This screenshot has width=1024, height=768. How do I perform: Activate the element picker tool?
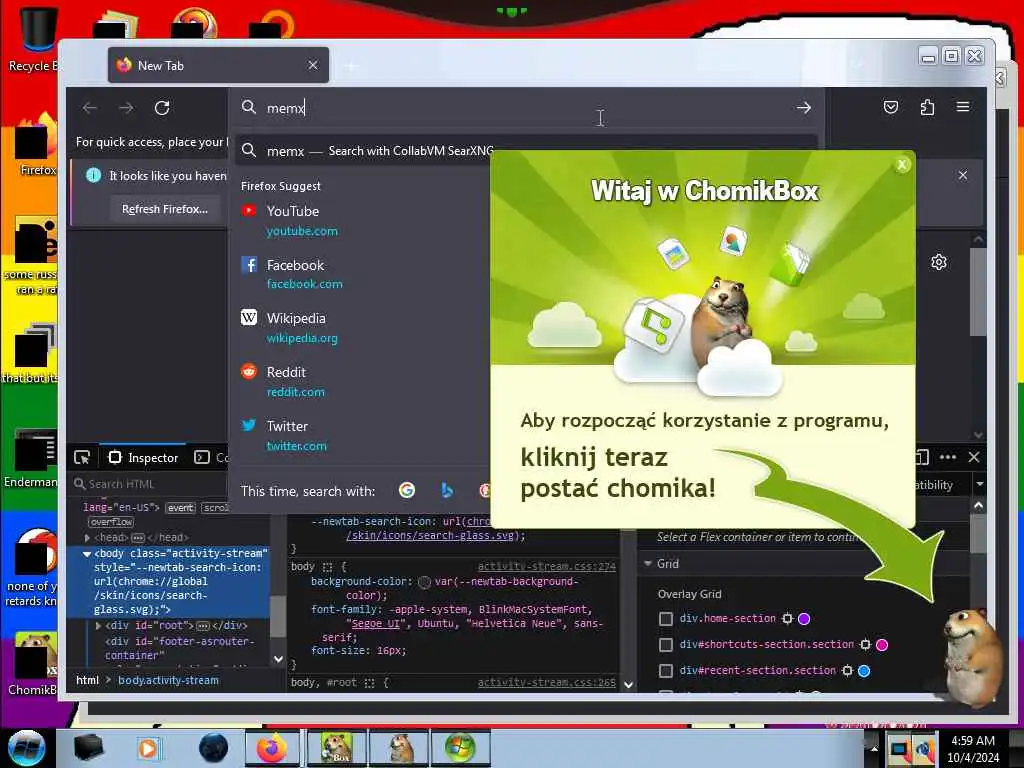pos(82,458)
